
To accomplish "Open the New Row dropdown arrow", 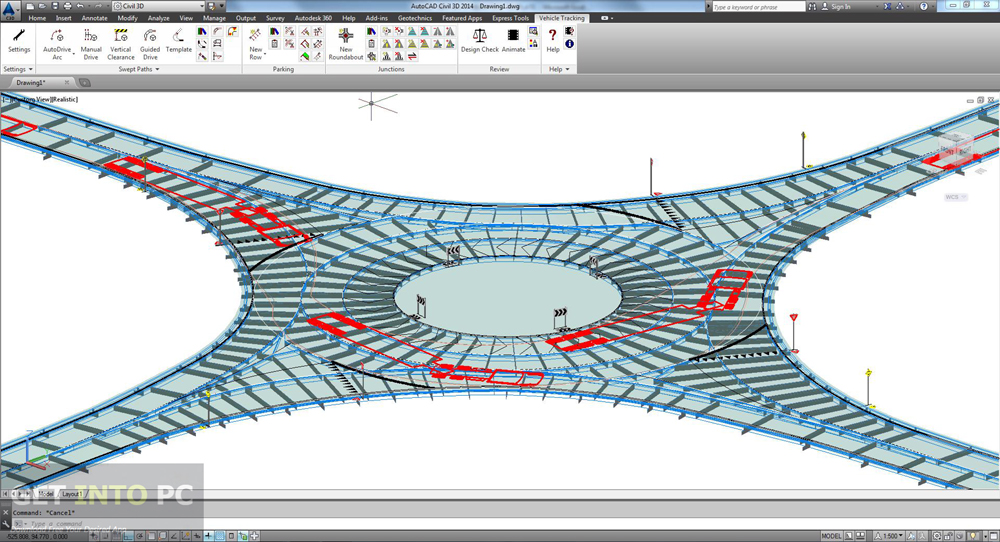I will pyautogui.click(x=264, y=54).
